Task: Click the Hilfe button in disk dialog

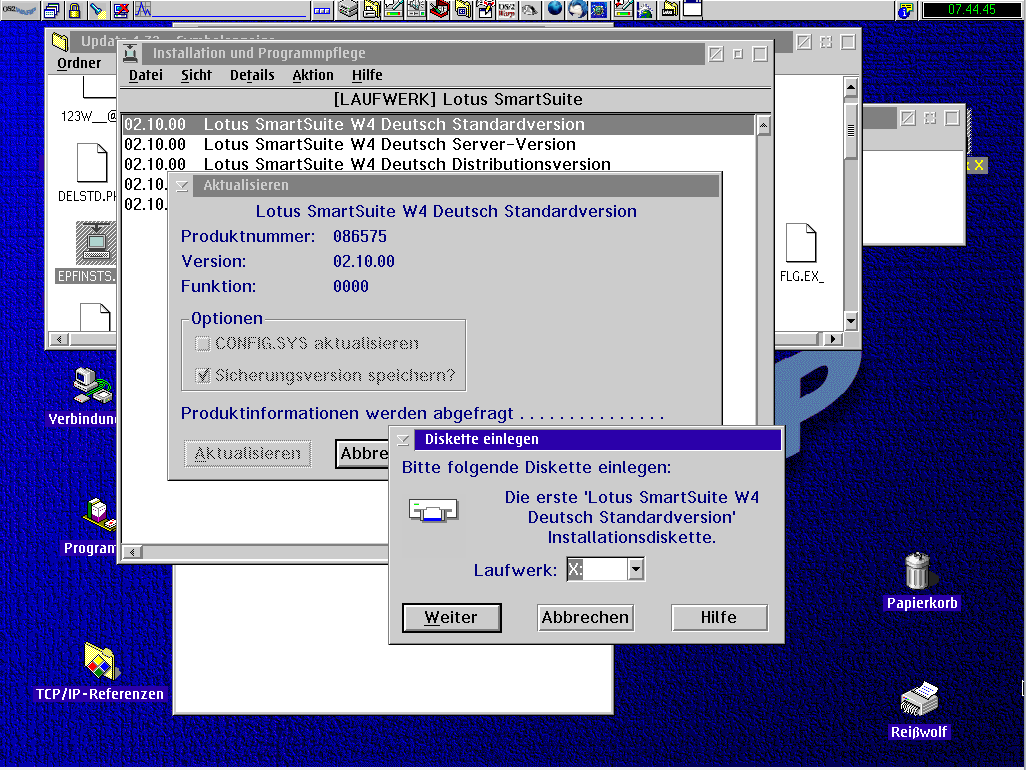Action: point(719,618)
